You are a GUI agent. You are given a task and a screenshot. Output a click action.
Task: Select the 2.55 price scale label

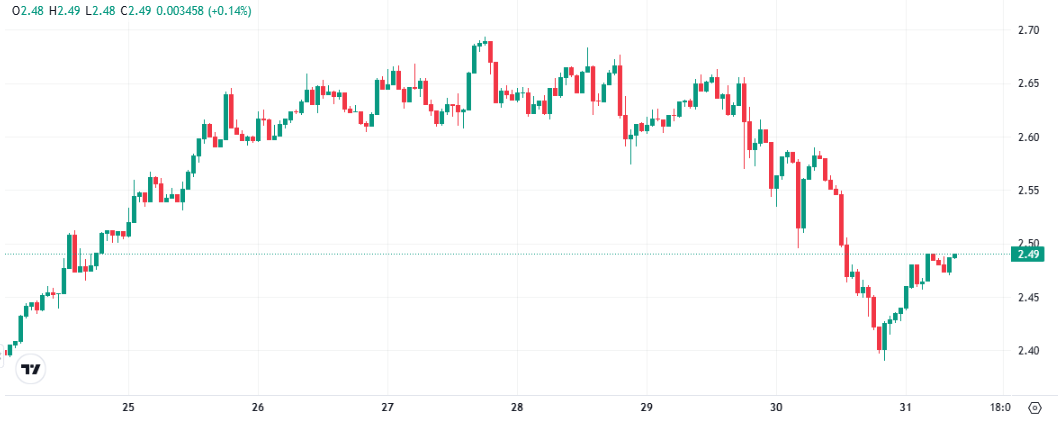click(x=1029, y=191)
